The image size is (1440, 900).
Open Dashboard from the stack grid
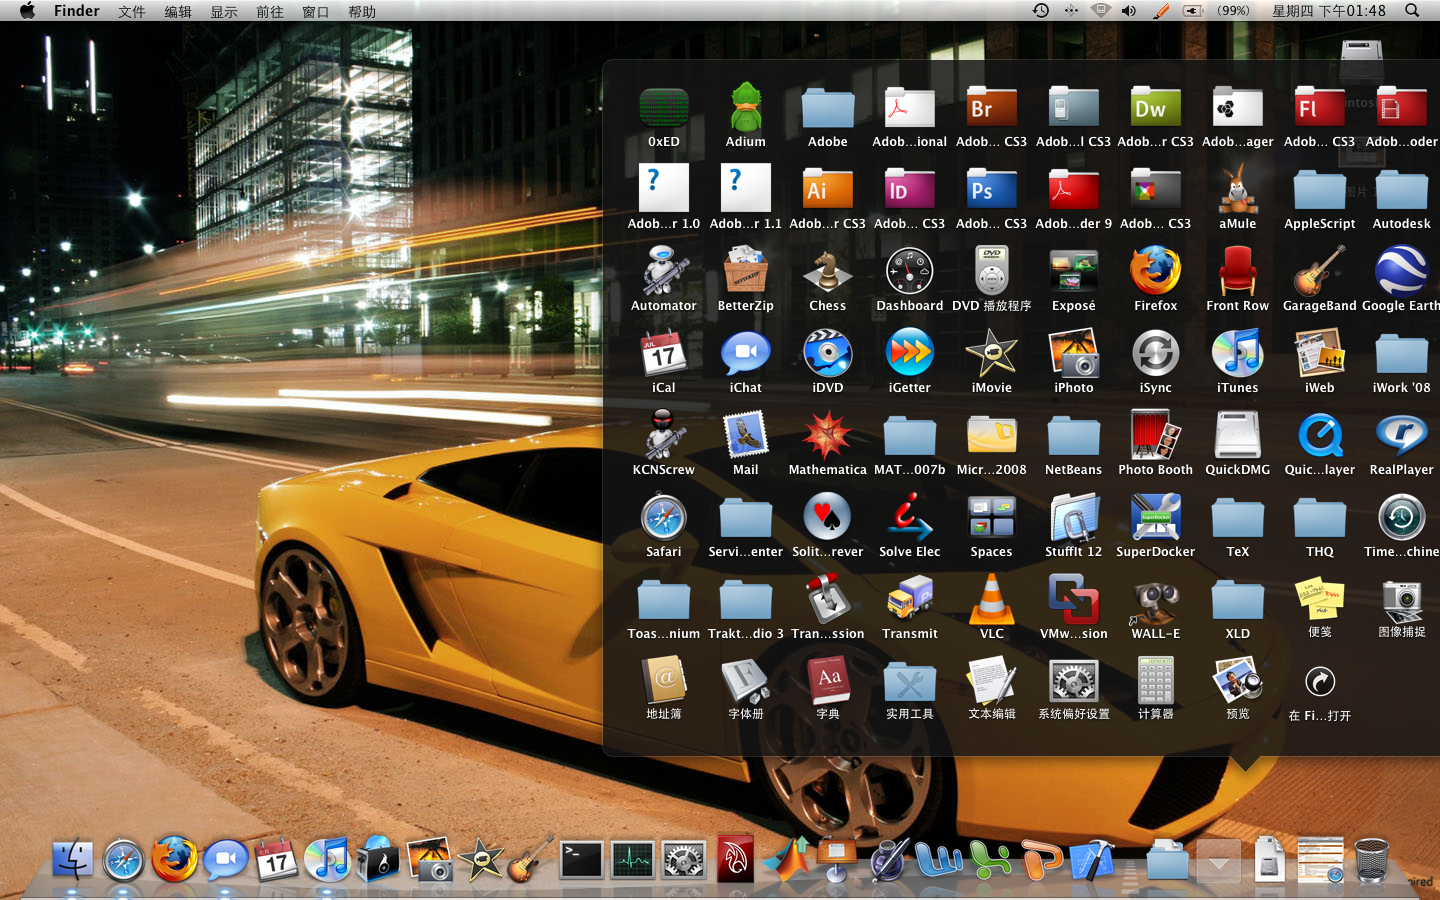[x=910, y=272]
